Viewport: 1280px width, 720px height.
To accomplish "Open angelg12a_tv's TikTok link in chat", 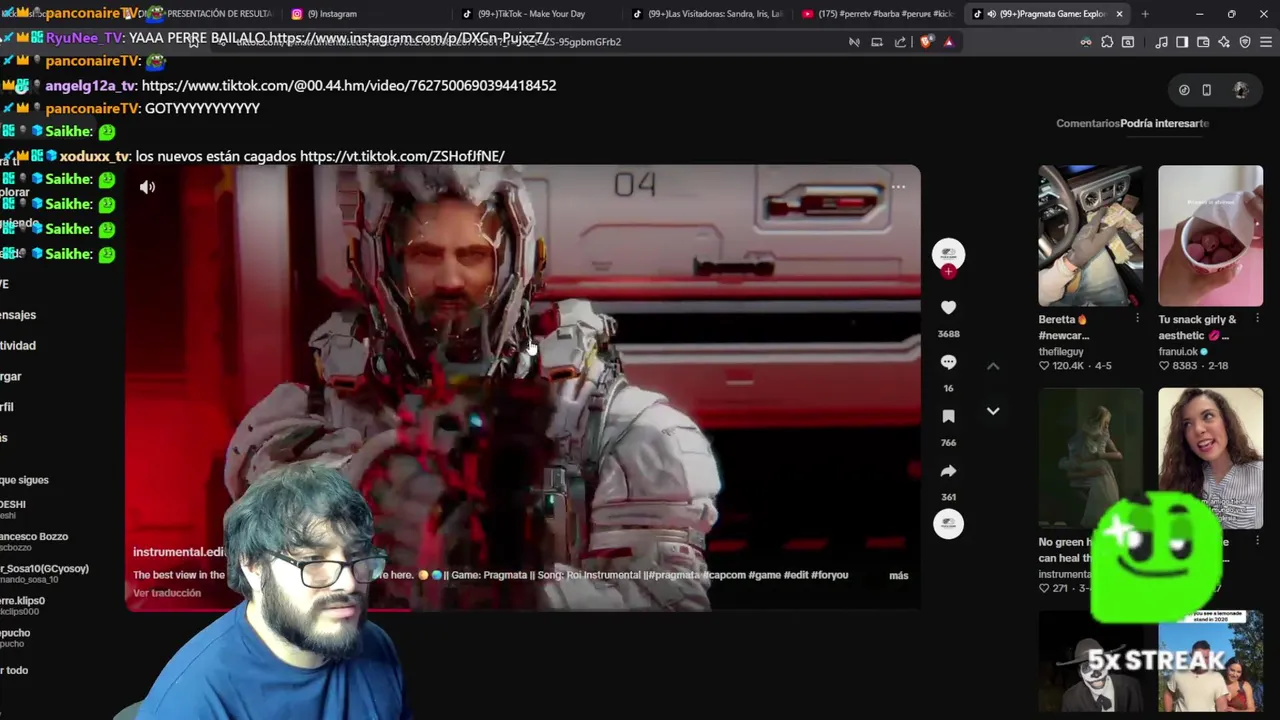I will (x=349, y=85).
